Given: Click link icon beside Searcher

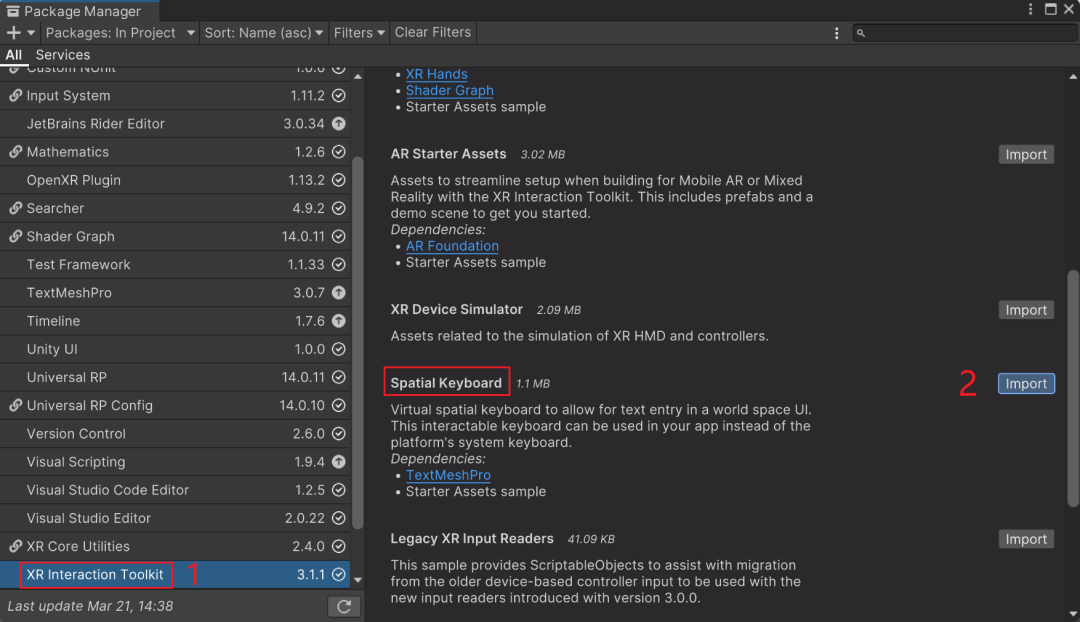Looking at the screenshot, I should 14,208.
